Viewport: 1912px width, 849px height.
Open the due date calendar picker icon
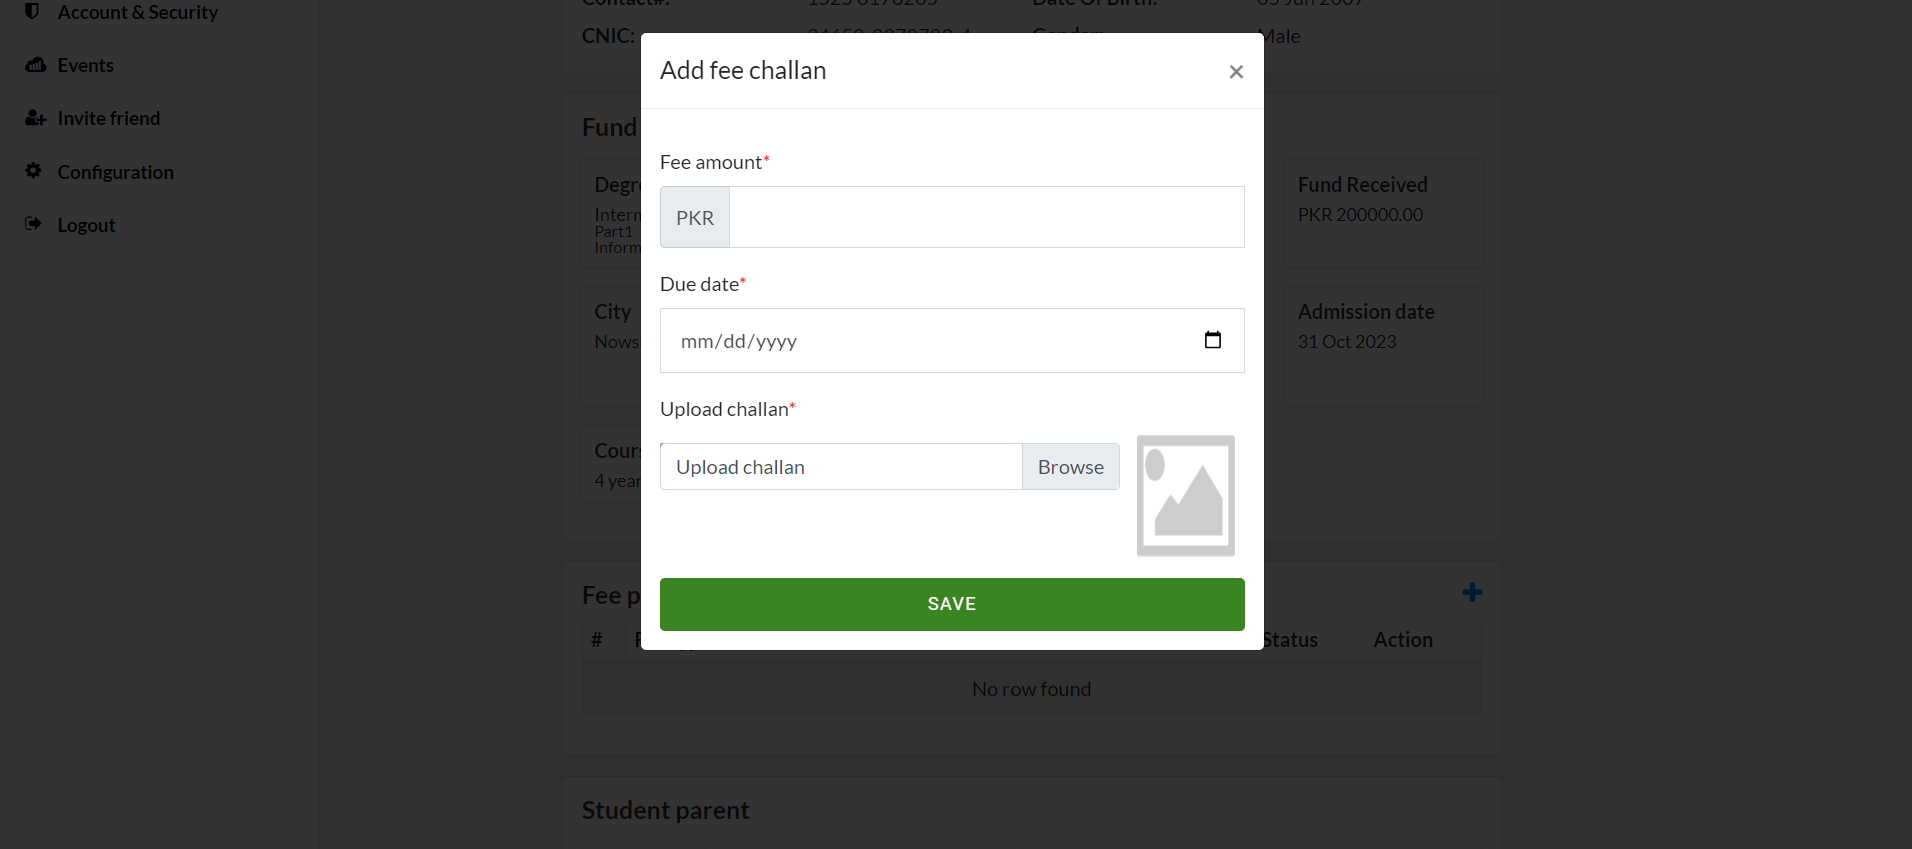[x=1212, y=340]
